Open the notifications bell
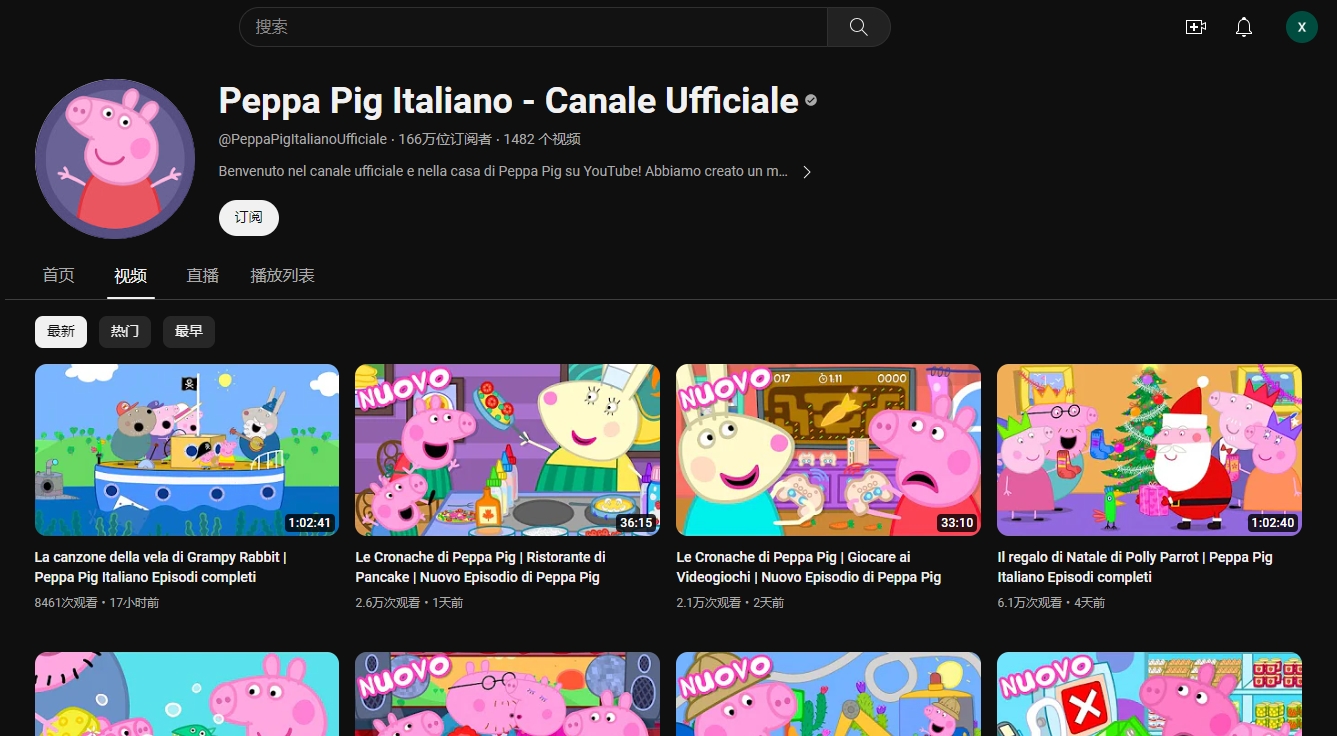Image resolution: width=1337 pixels, height=736 pixels. pyautogui.click(x=1243, y=27)
